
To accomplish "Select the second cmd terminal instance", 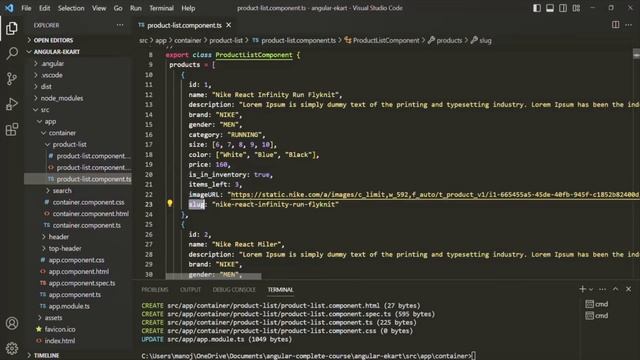I will pyautogui.click(x=597, y=316).
